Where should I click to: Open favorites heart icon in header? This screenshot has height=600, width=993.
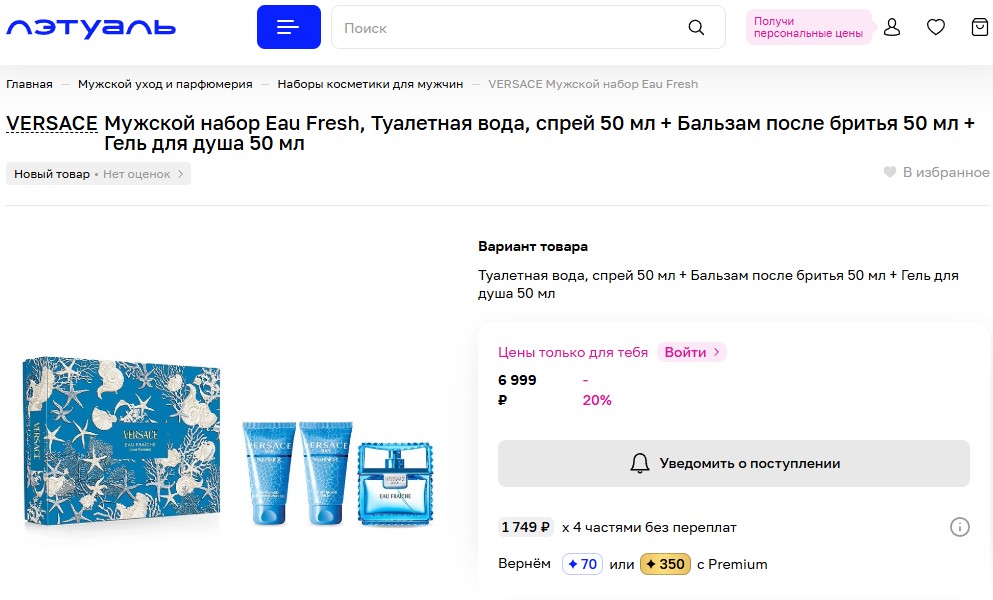pos(935,27)
